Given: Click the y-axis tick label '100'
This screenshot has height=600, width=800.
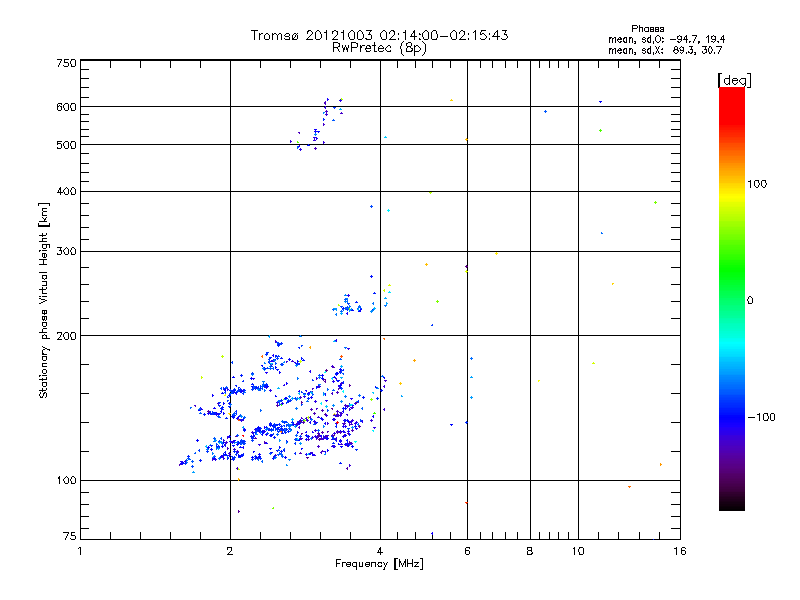Looking at the screenshot, I should [x=66, y=481].
